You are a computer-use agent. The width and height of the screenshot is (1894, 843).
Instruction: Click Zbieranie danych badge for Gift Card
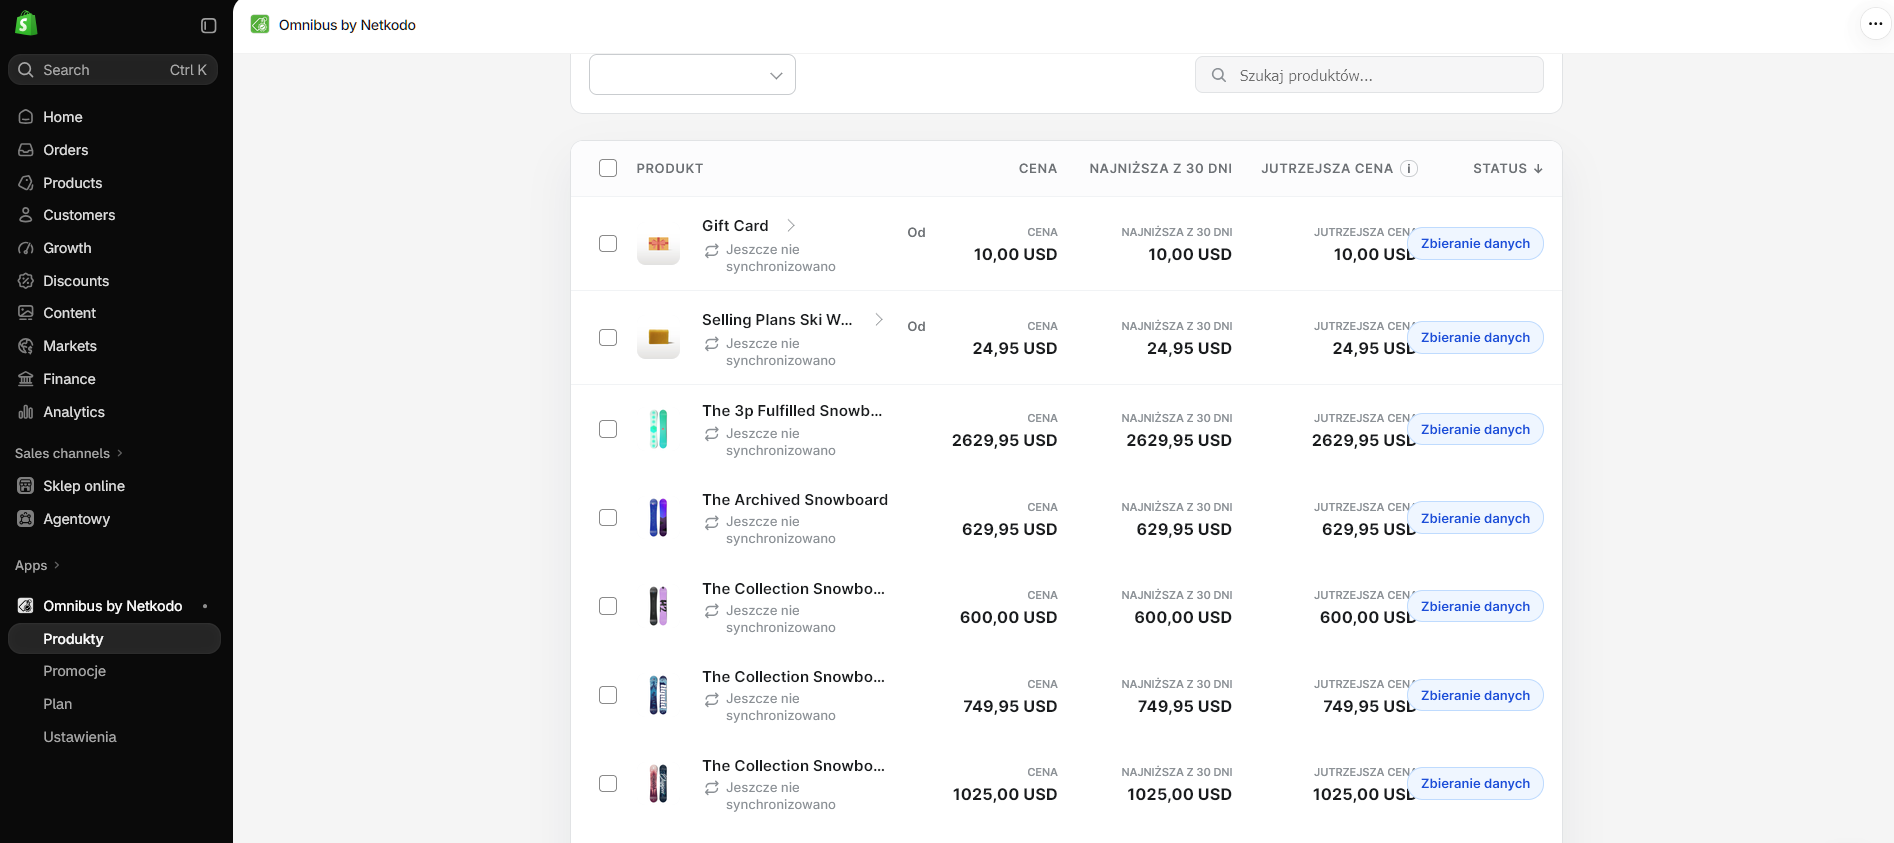click(1475, 244)
